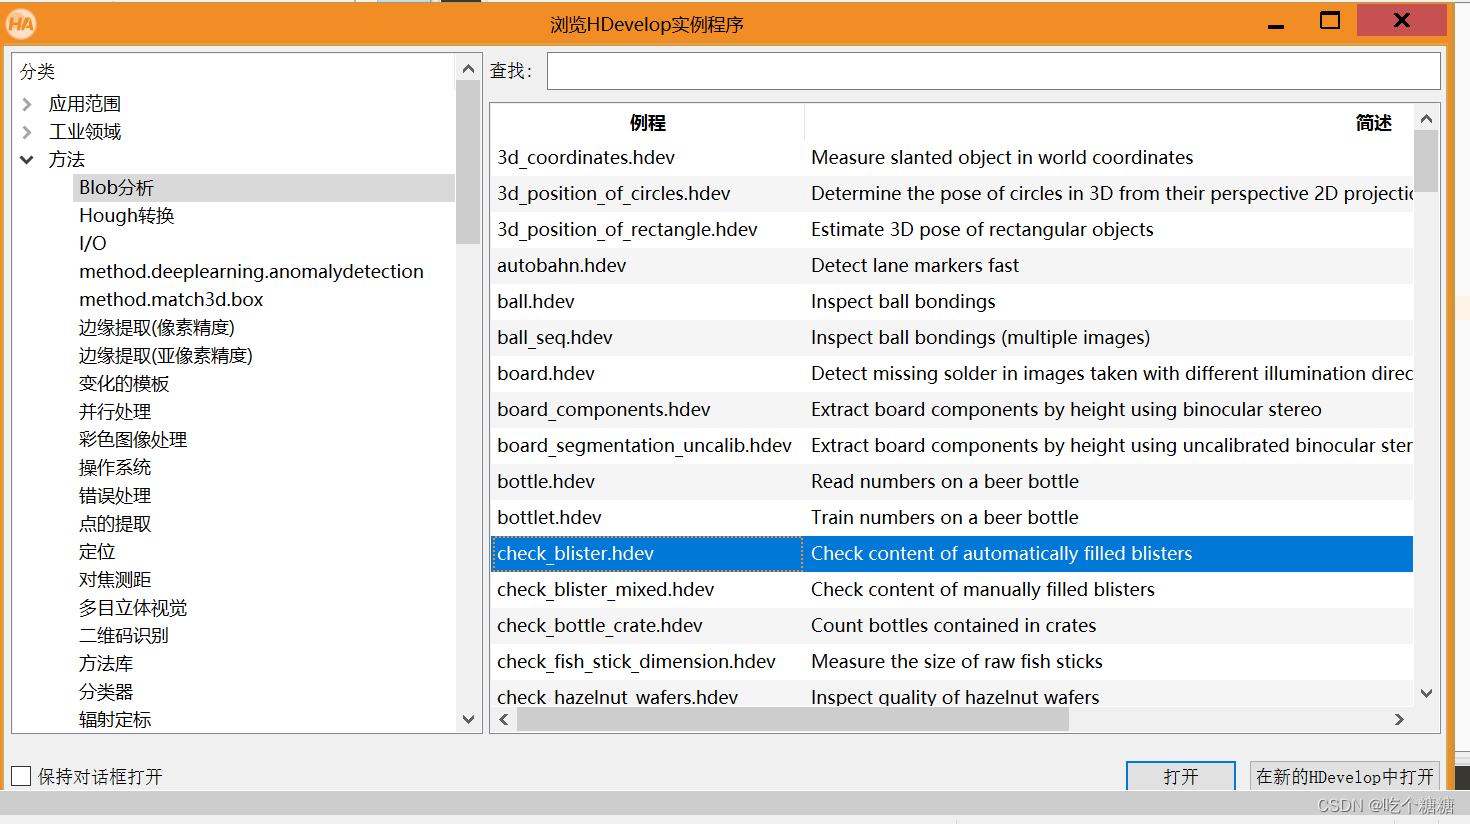Select 3d_position_of_rectangle.hdev example
This screenshot has width=1470, height=824.
point(627,230)
